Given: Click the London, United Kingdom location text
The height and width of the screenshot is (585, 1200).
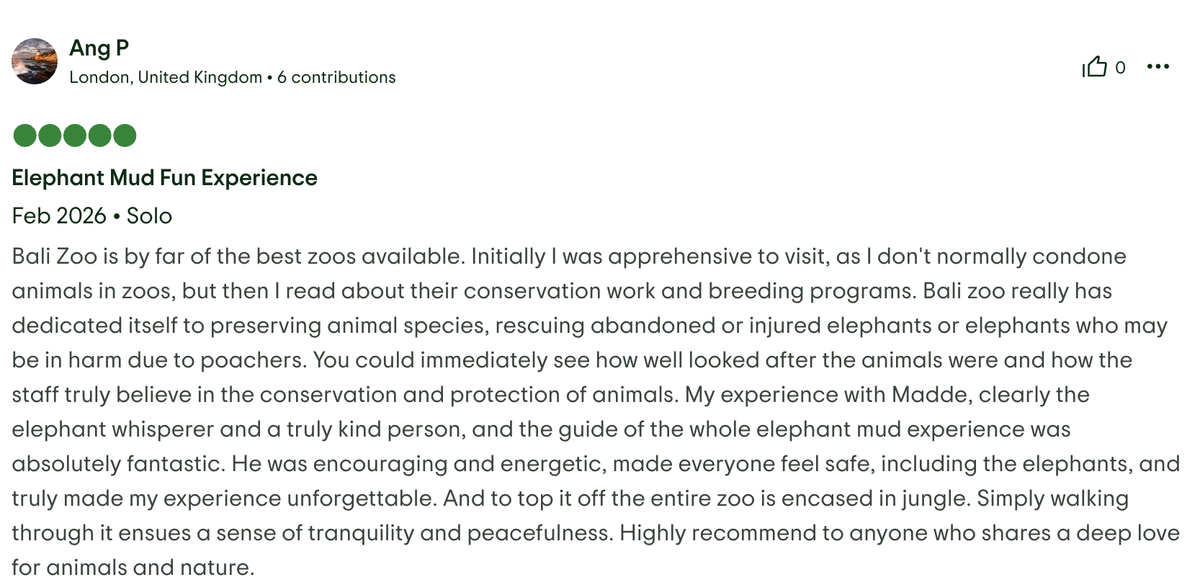Looking at the screenshot, I should point(165,77).
